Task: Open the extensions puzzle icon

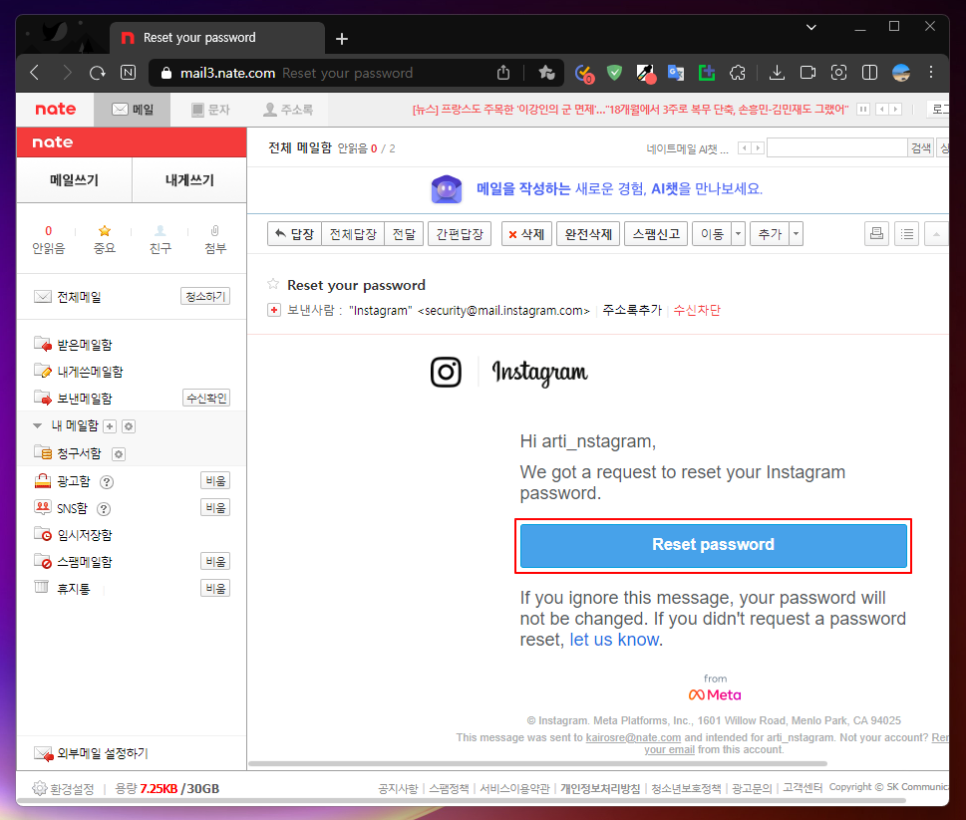Action: 737,73
